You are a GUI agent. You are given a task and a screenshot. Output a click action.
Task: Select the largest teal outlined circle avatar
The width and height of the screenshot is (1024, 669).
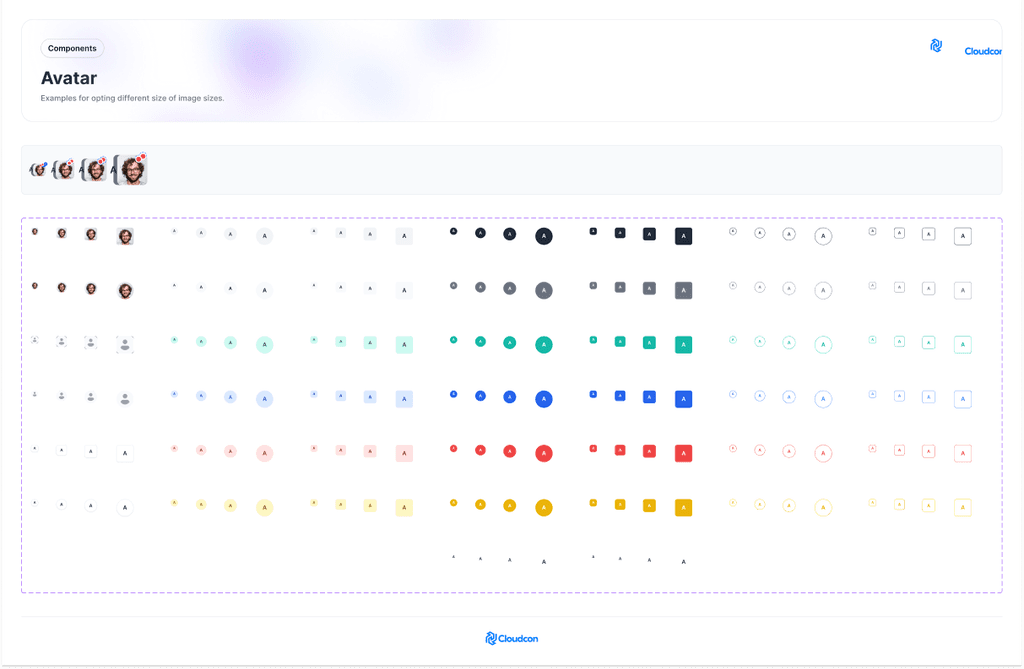click(x=823, y=344)
